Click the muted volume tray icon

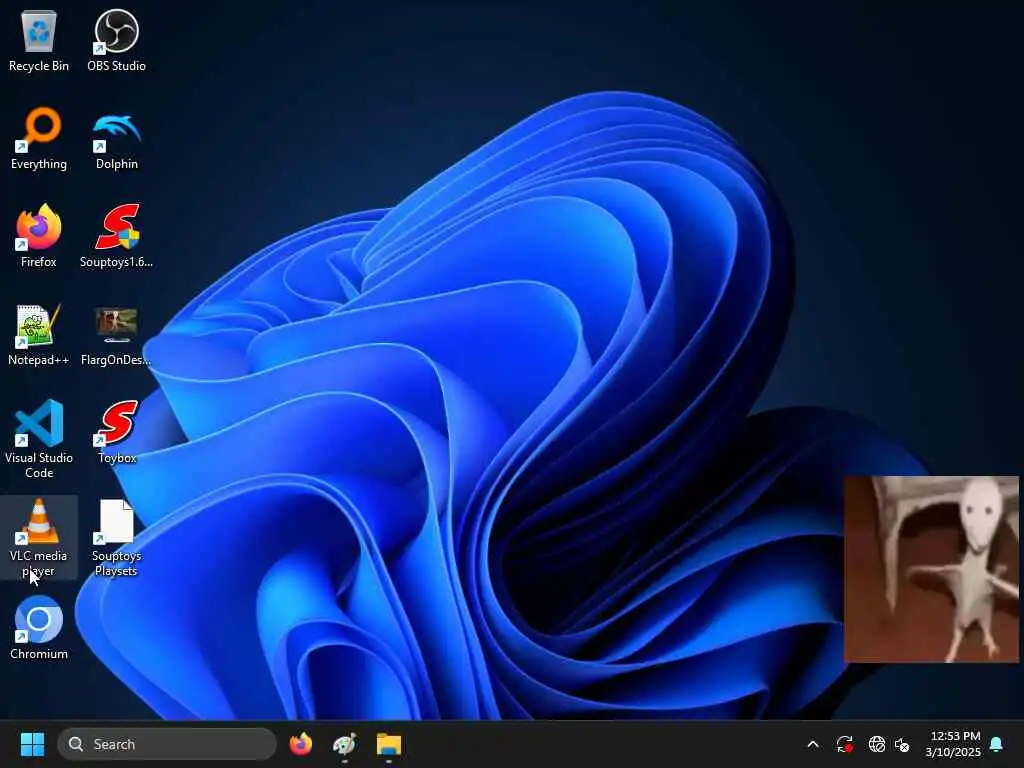pyautogui.click(x=902, y=744)
